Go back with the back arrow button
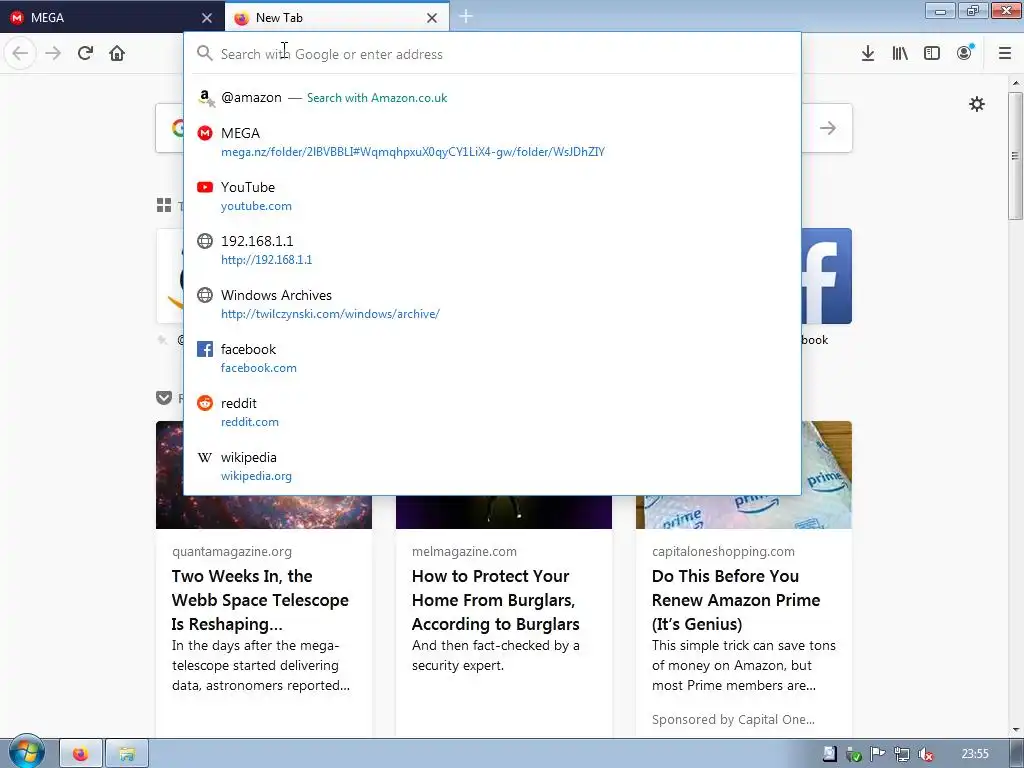 point(20,53)
